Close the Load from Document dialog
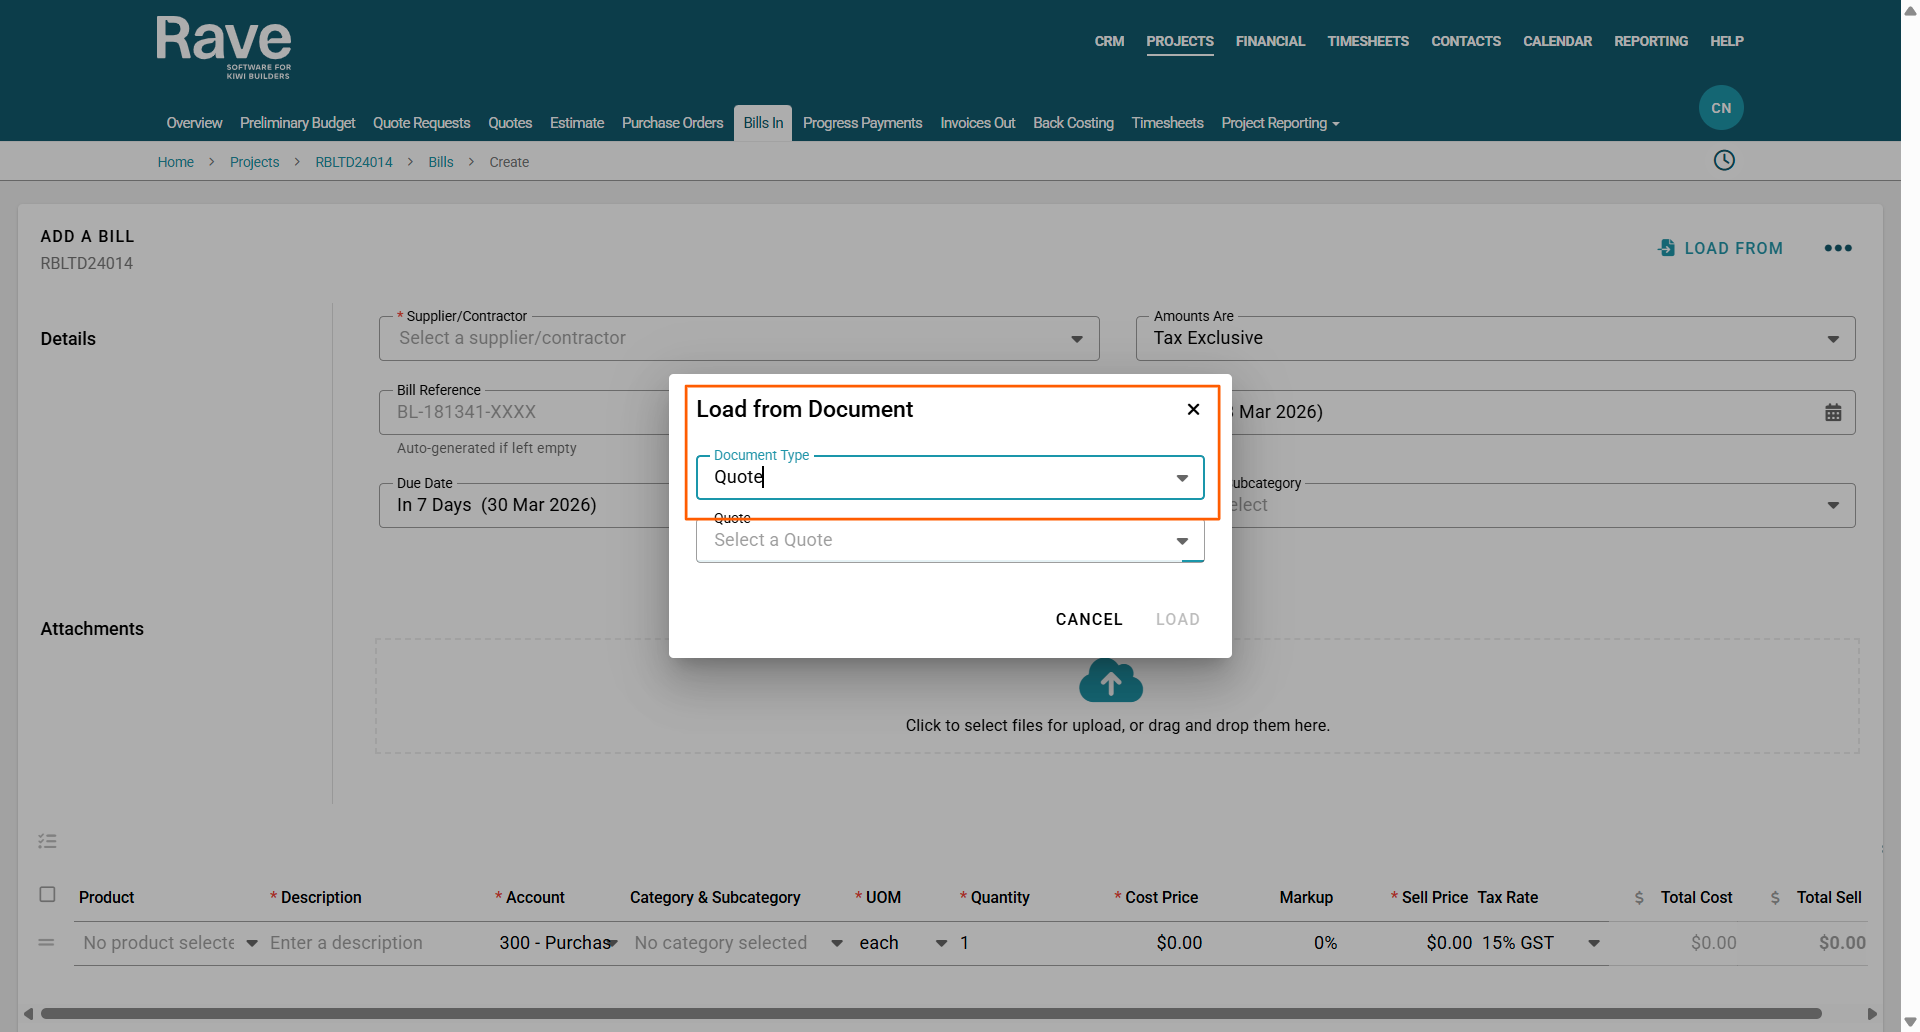Screen dimensions: 1920x1032 pos(1193,409)
